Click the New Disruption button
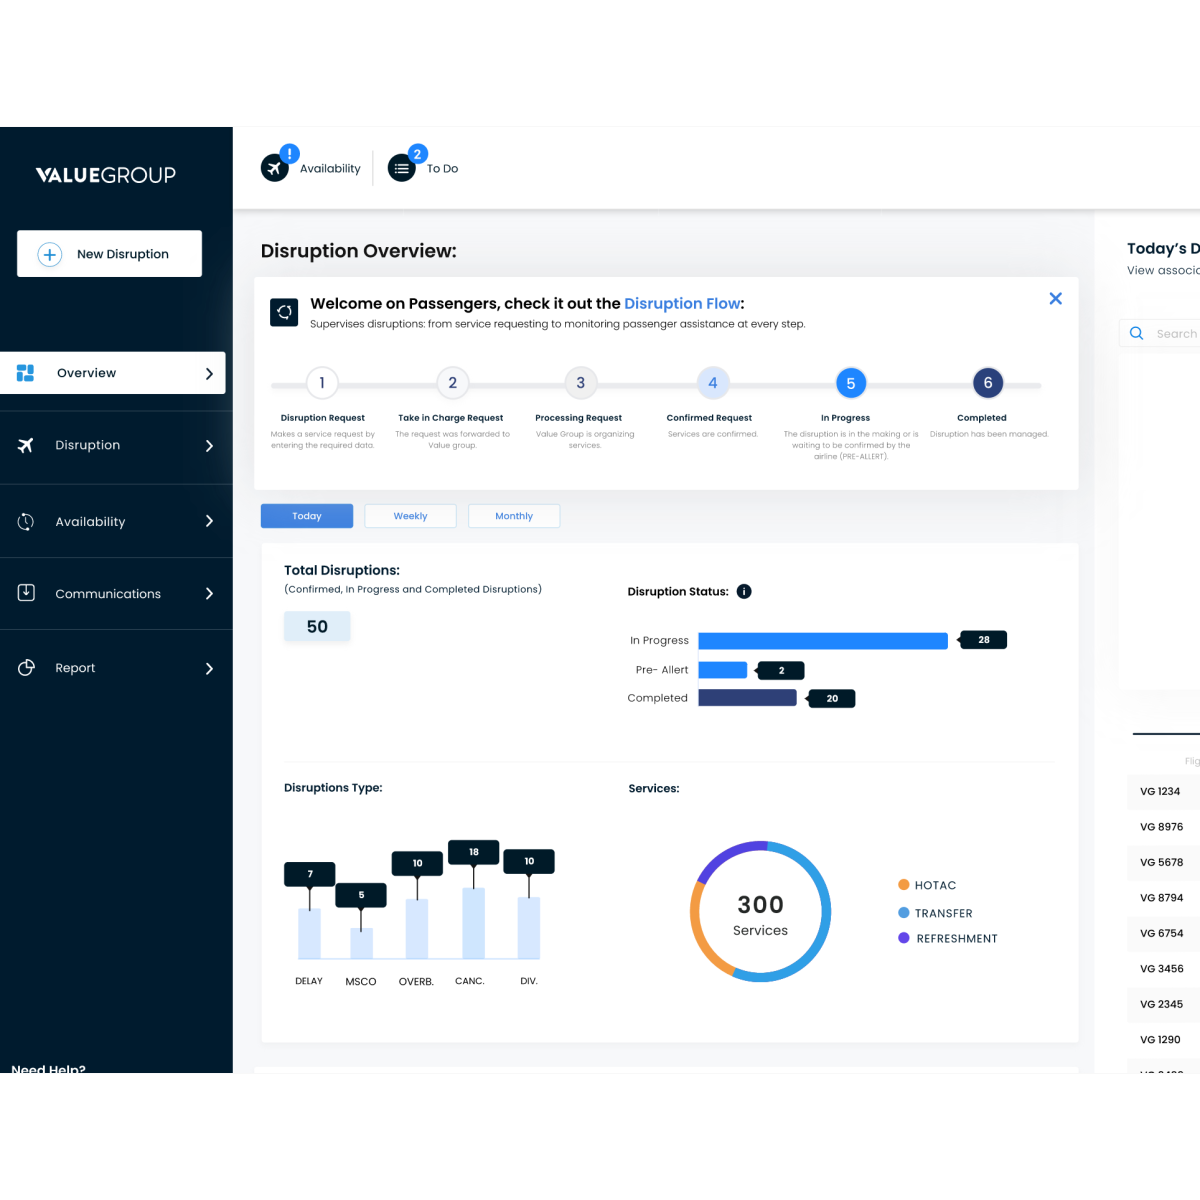This screenshot has height=1200, width=1200. [x=108, y=253]
